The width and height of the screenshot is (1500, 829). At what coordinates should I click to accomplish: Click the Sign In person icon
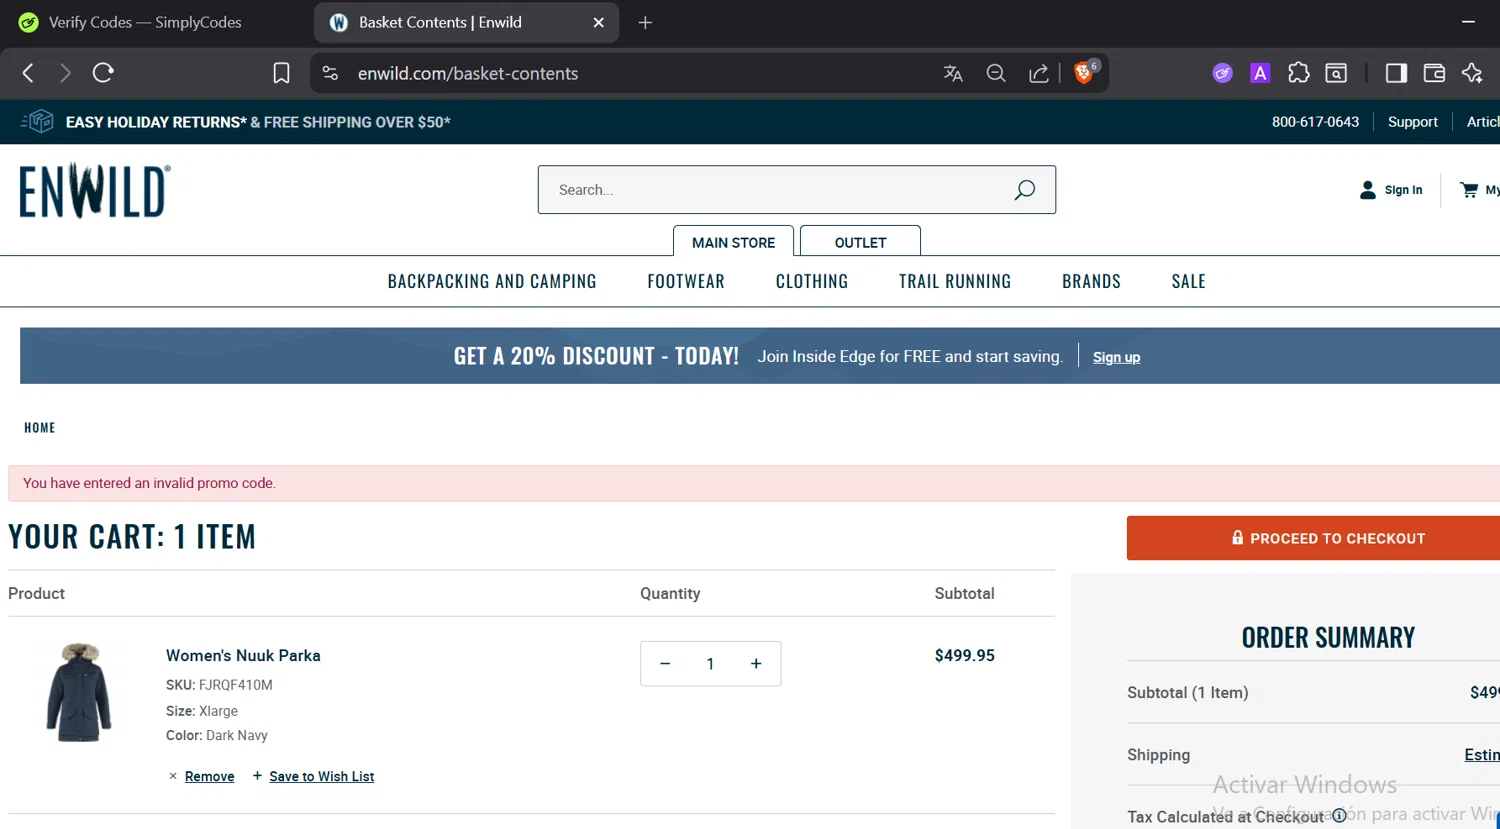coord(1368,190)
